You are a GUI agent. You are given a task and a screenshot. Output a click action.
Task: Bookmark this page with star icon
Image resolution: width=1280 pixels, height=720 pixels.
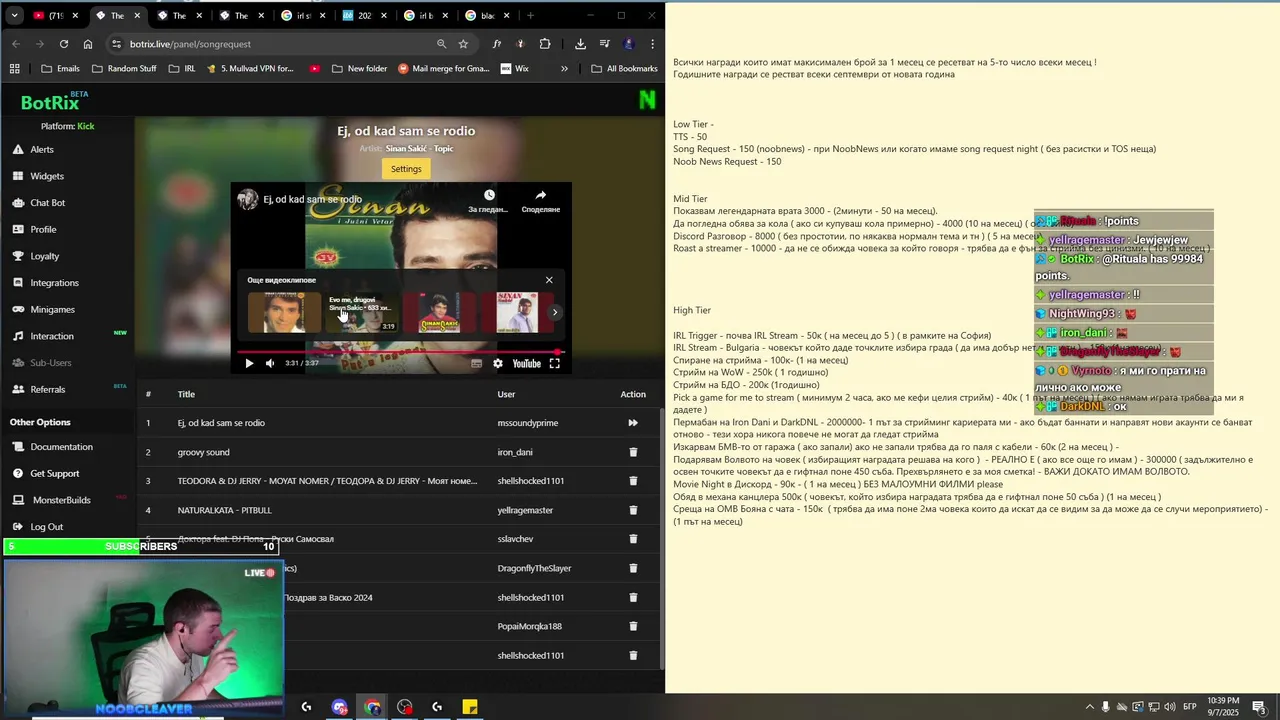coord(463,44)
